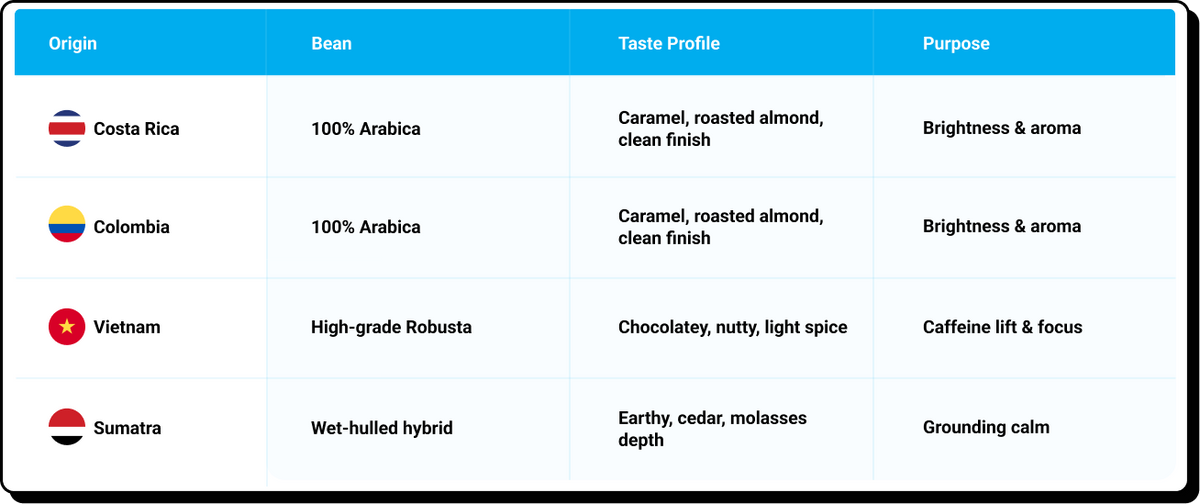Click the Vietnam flag icon
The width and height of the screenshot is (1200, 504).
pyautogui.click(x=67, y=327)
